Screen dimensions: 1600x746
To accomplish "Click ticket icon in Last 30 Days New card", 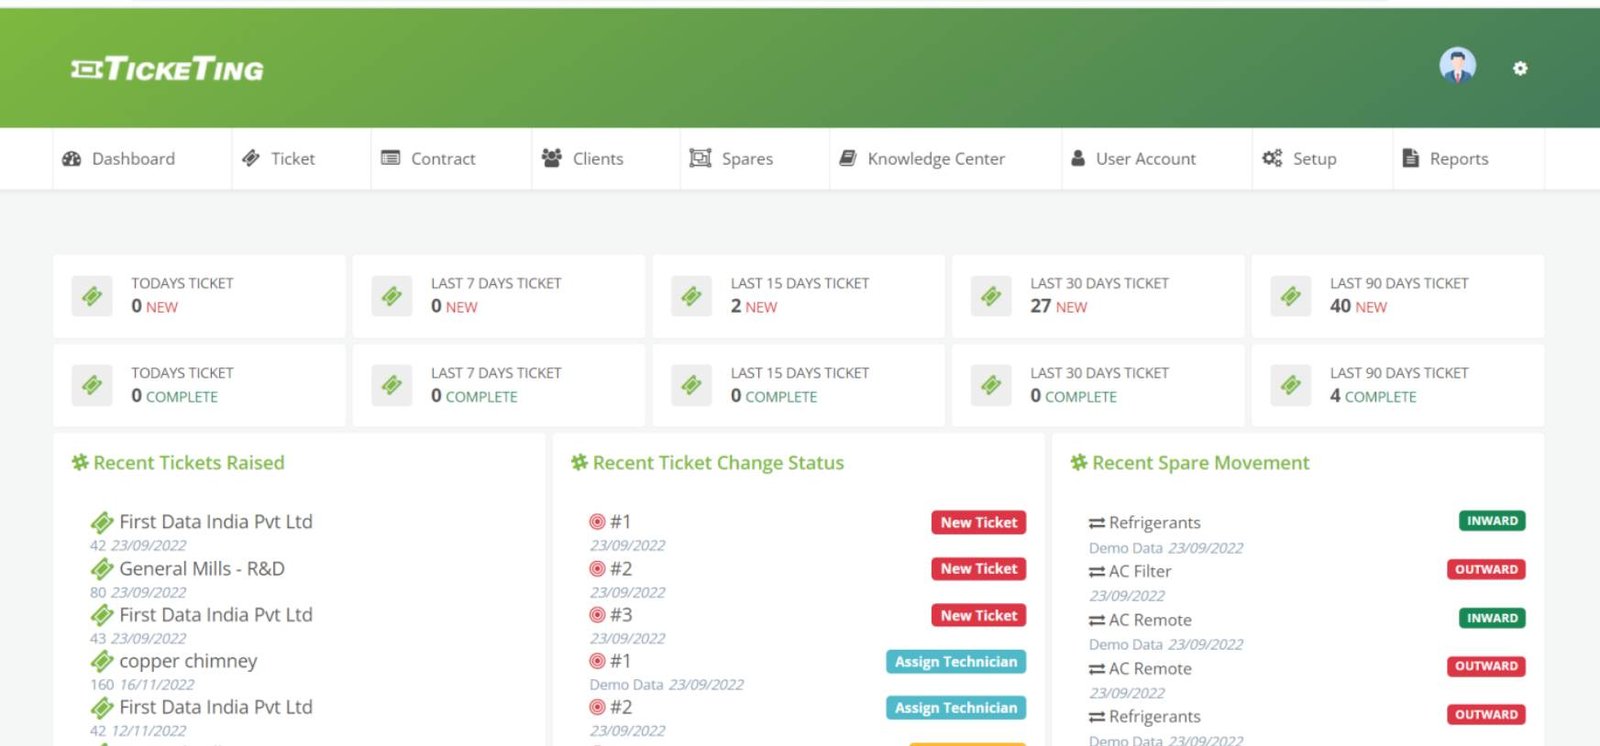I will pos(991,296).
